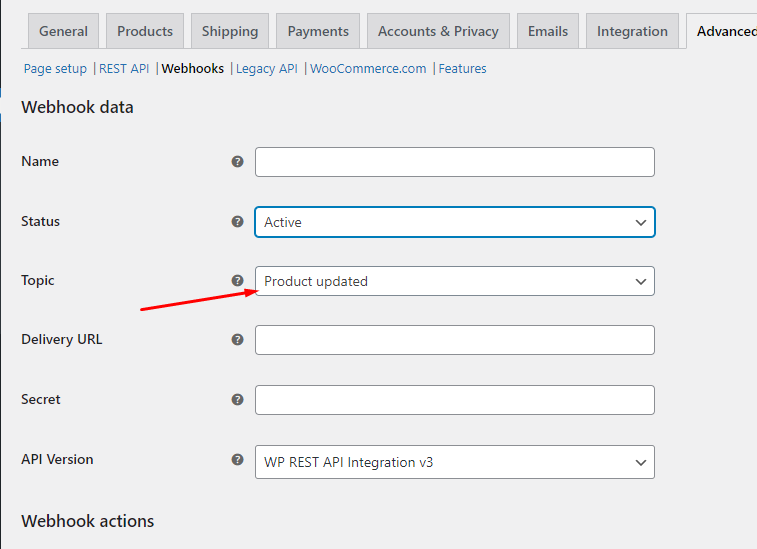Screen dimensions: 757x549
Task: Open the Products settings tab
Action: (145, 31)
